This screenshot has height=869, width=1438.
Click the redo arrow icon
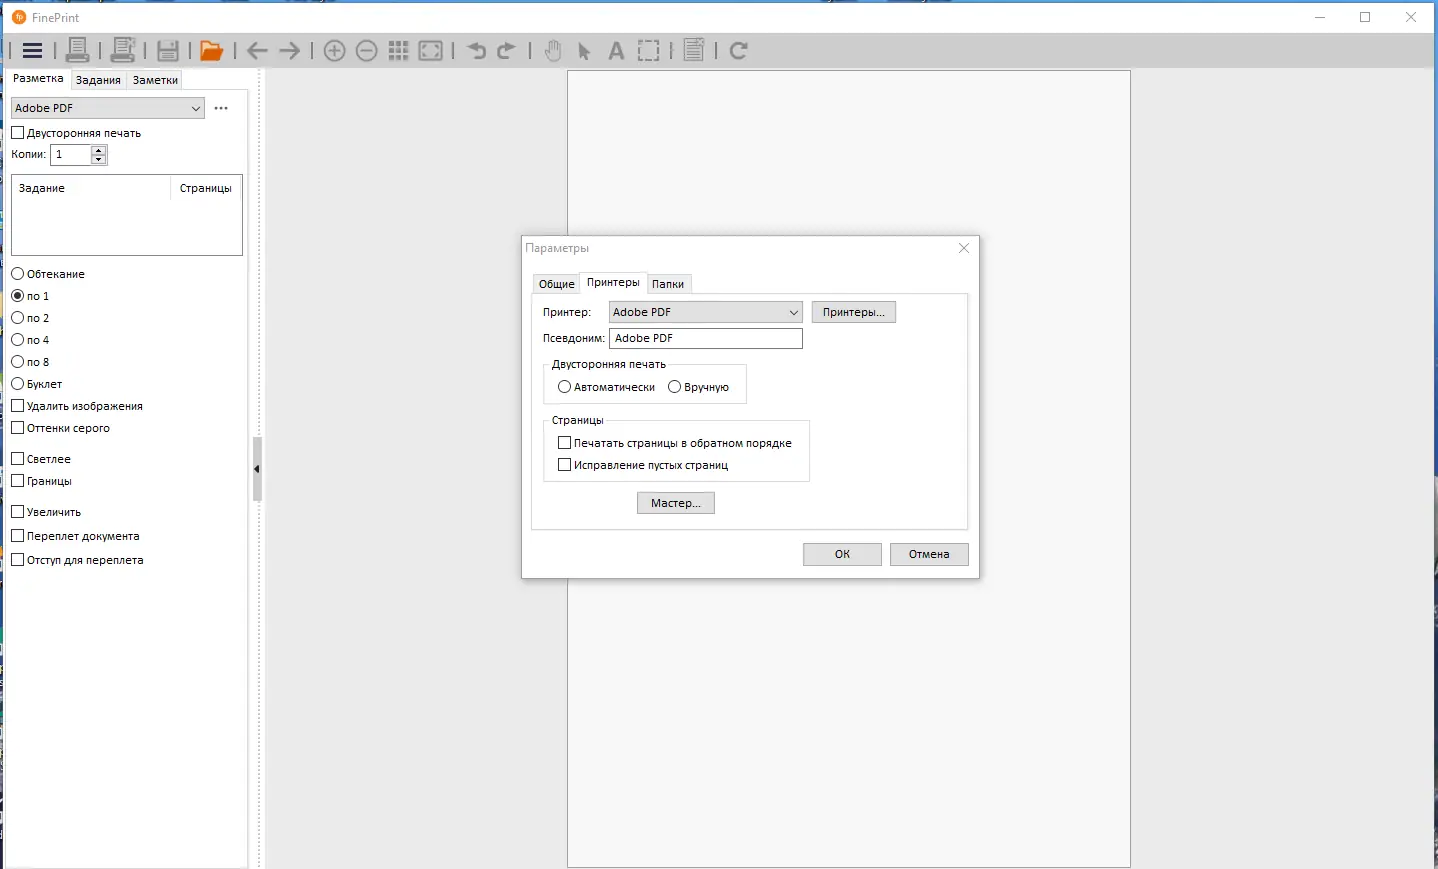[507, 51]
